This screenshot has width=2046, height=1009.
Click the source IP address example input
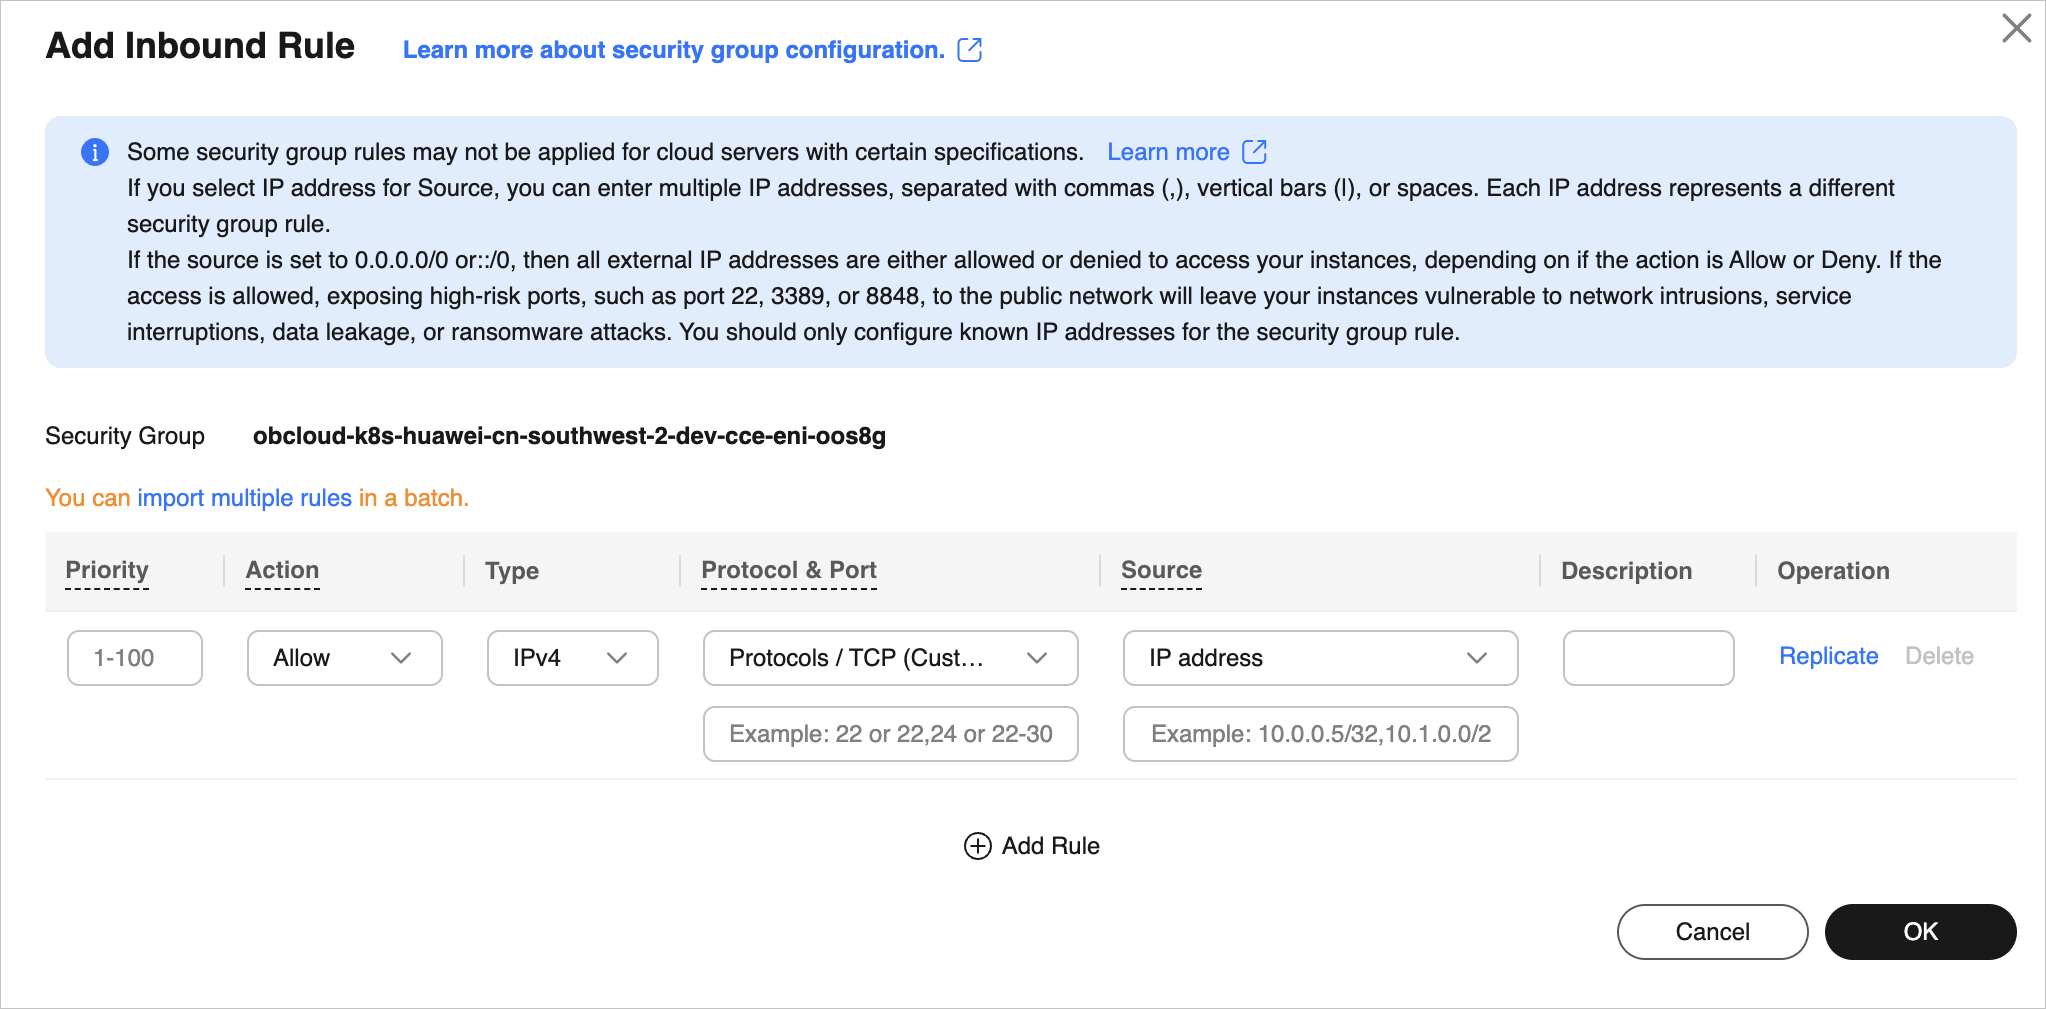point(1320,734)
